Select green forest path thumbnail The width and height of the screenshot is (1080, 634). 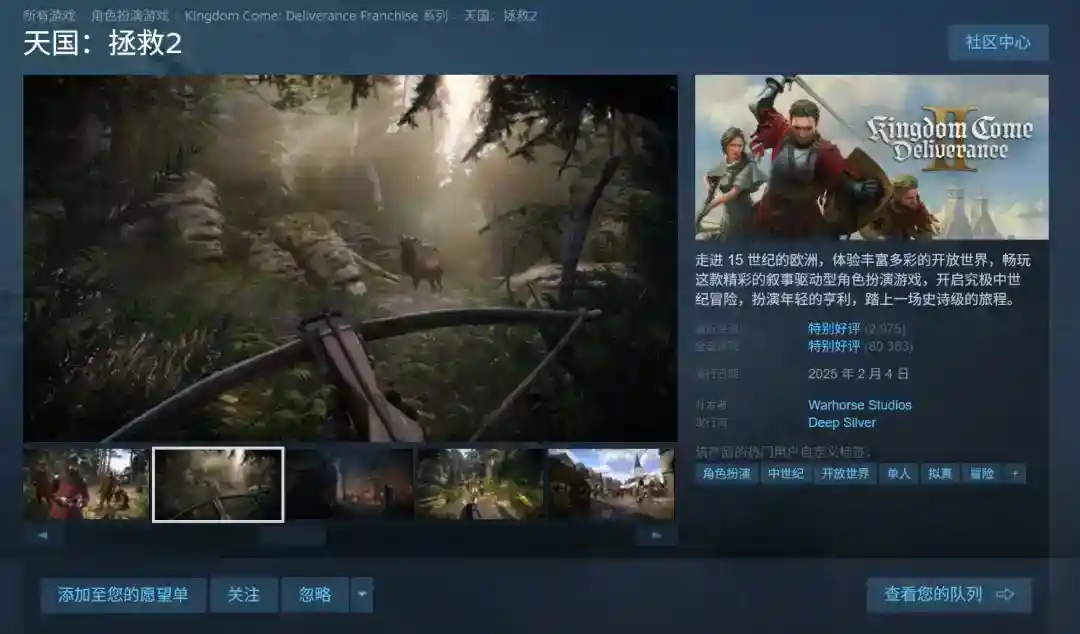pyautogui.click(x=480, y=484)
